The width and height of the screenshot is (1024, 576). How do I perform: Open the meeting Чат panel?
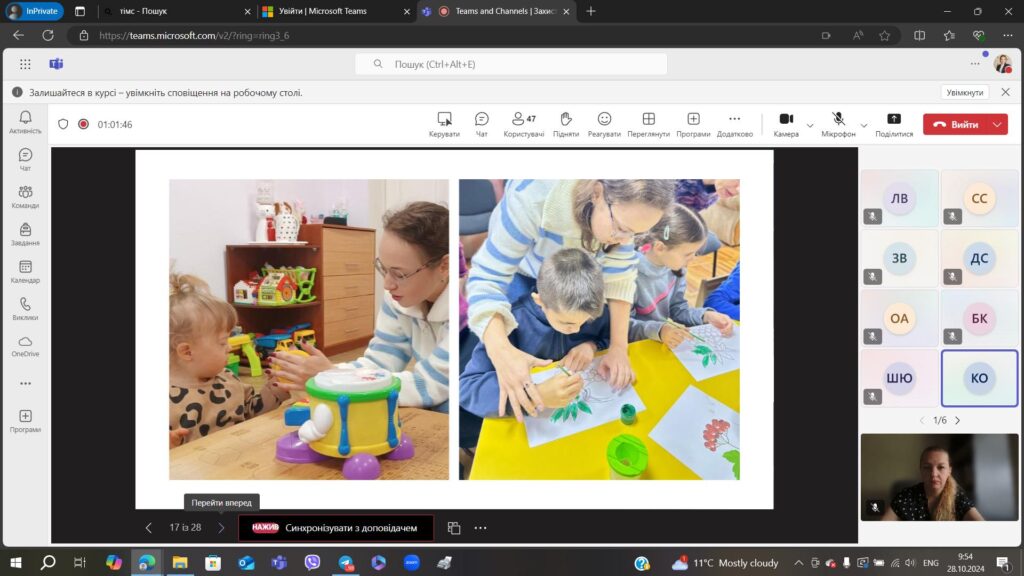(481, 124)
